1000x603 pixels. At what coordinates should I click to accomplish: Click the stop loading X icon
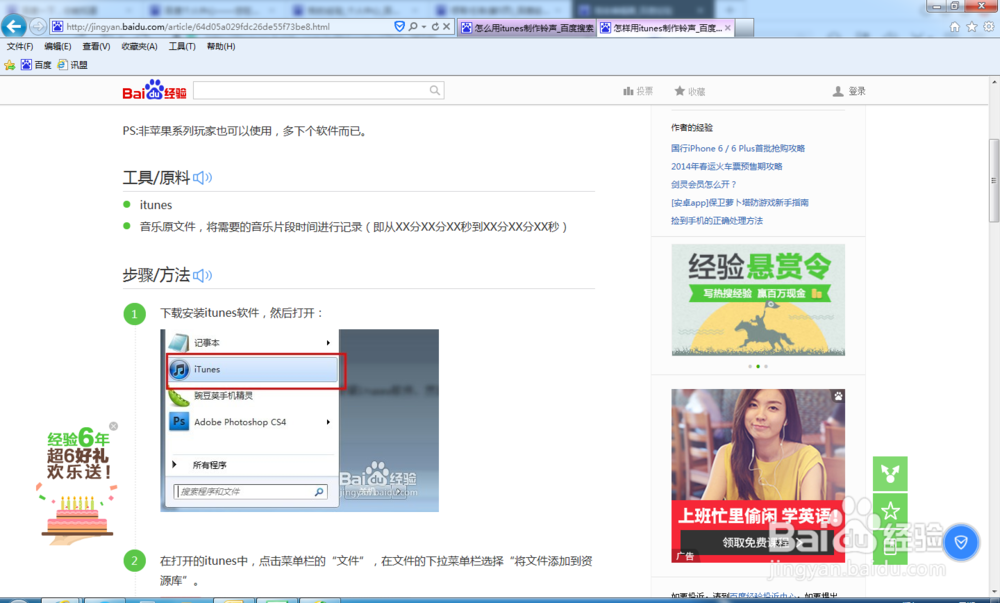pyautogui.click(x=446, y=27)
